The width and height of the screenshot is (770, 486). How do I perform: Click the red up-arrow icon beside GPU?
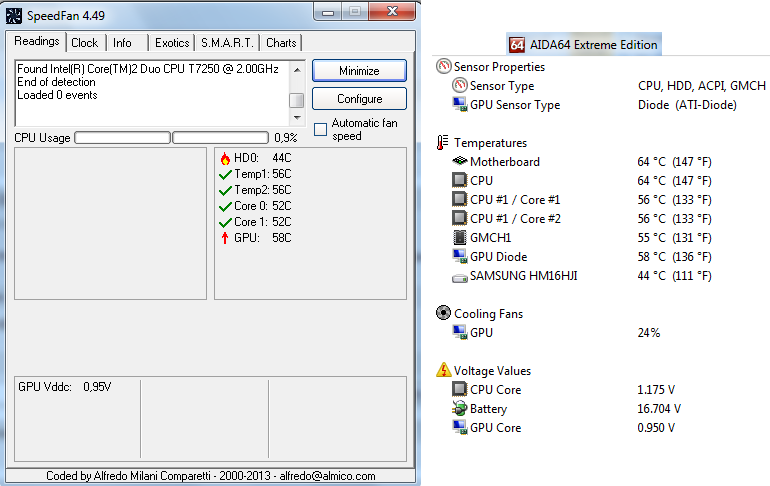click(x=225, y=238)
